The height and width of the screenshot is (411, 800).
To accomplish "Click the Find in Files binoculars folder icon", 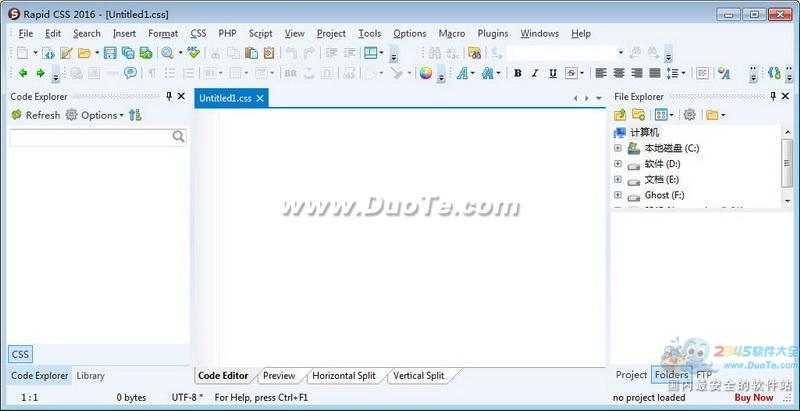I will pos(474,53).
